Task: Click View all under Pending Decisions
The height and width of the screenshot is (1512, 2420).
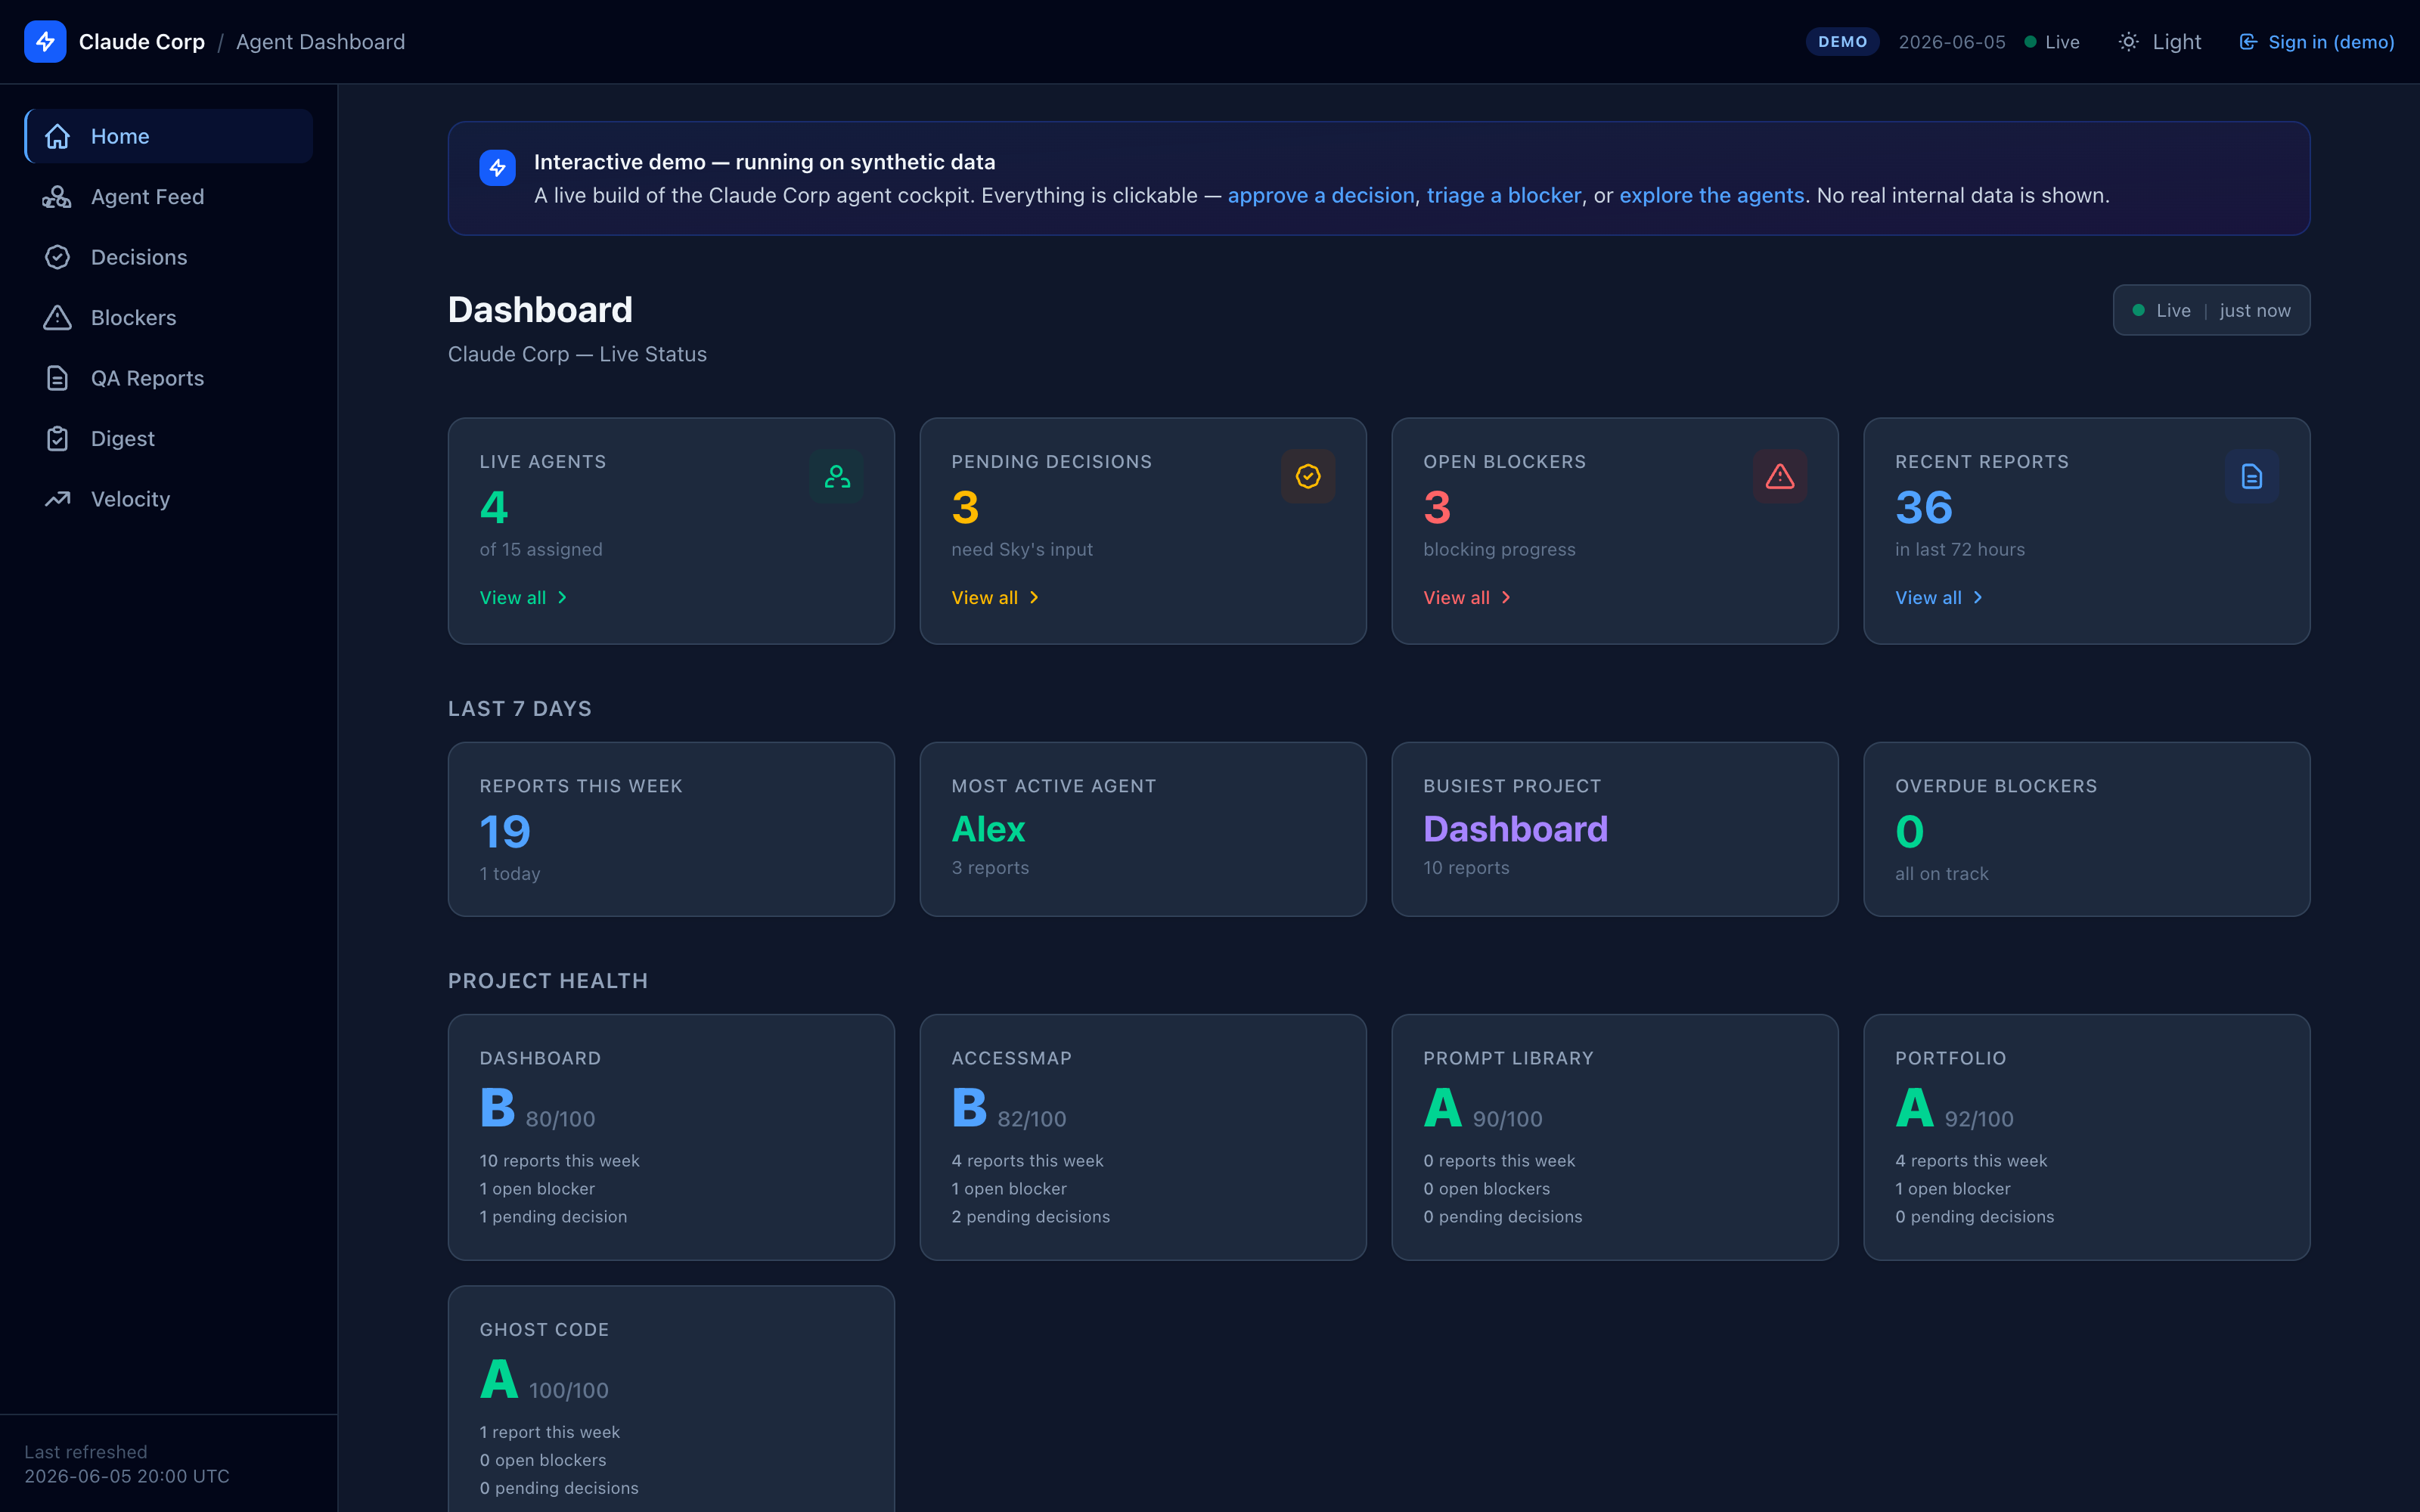Action: [995, 598]
